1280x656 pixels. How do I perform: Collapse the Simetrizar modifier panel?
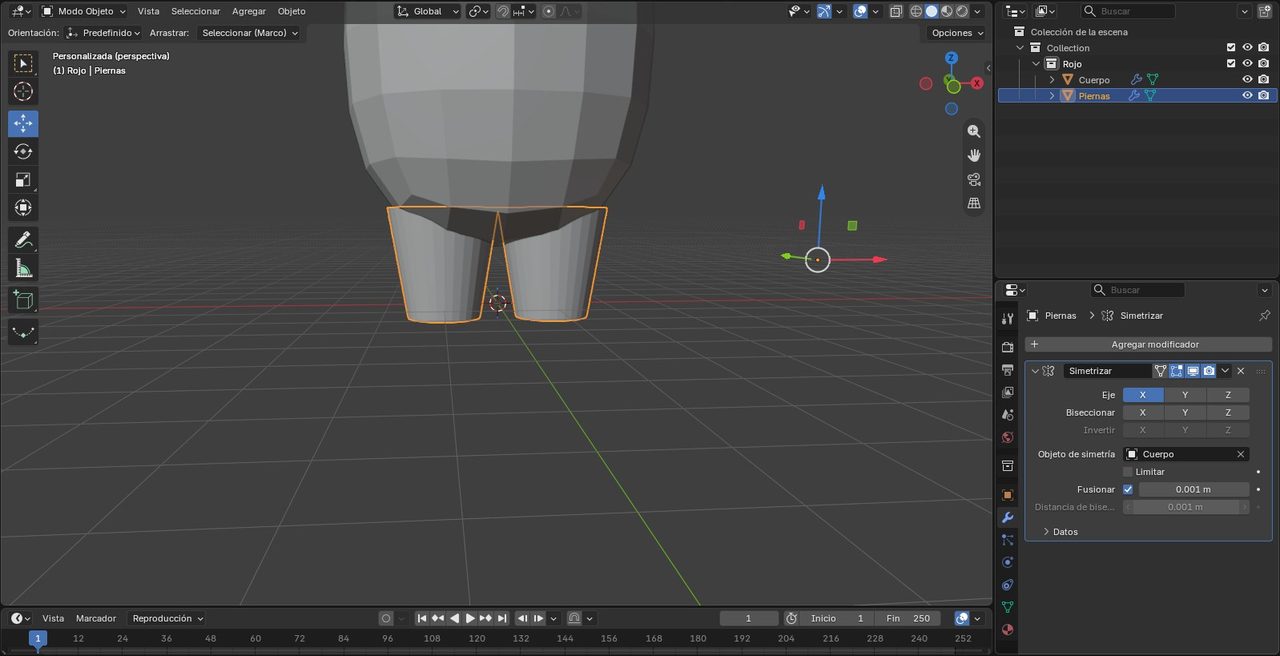1035,371
